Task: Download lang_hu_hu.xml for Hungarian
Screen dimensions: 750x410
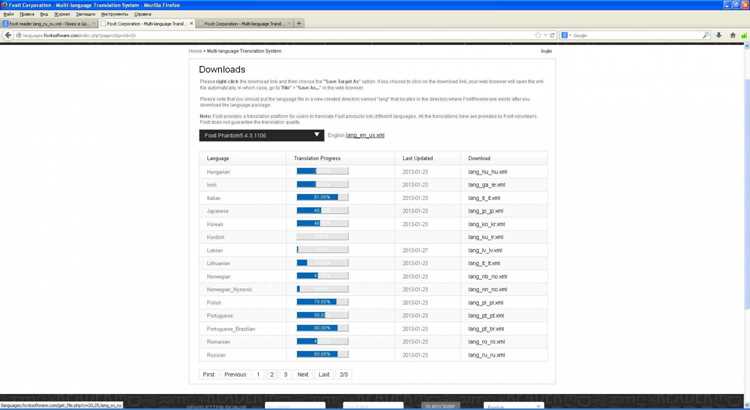Action: point(487,172)
